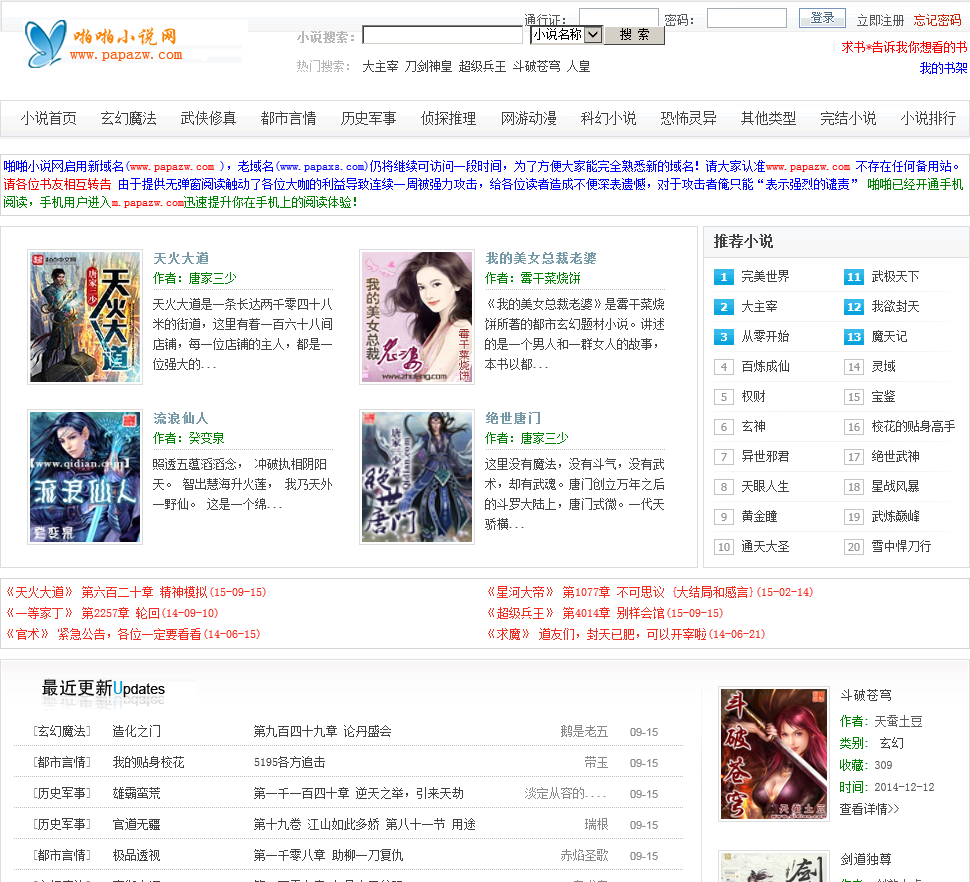Open 都市言情 category in navigation
This screenshot has width=970, height=882.
[x=288, y=118]
